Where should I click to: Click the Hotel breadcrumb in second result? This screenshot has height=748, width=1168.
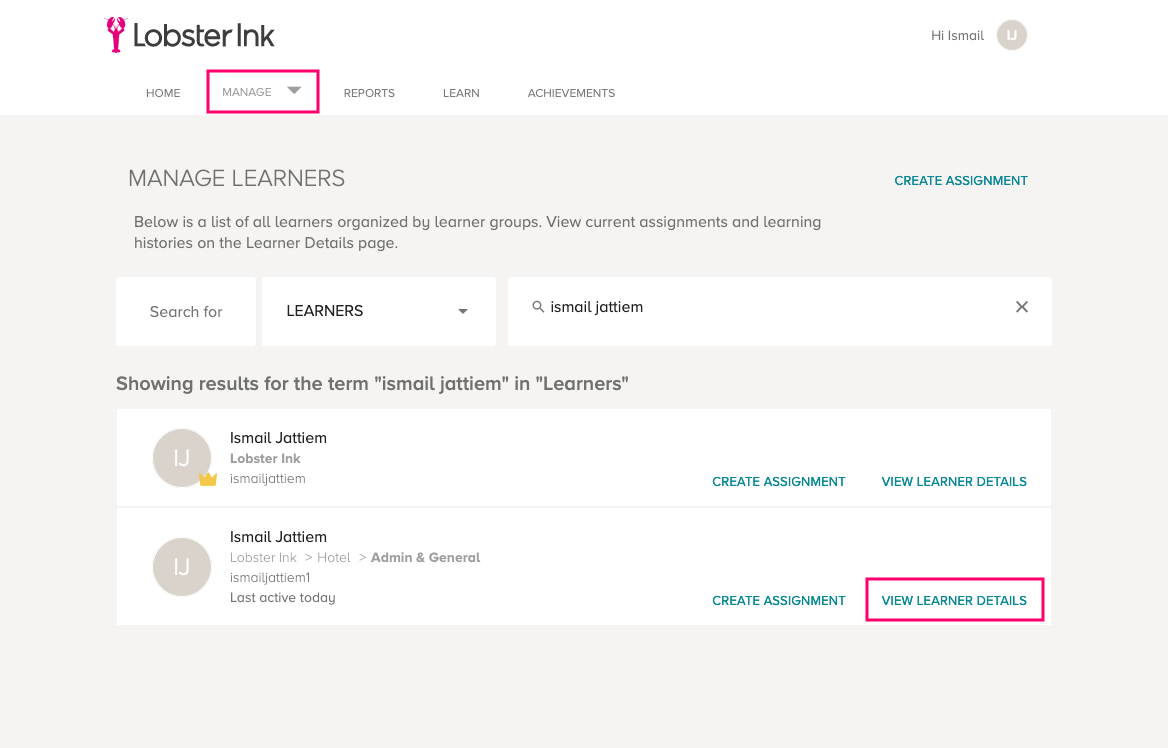[334, 557]
